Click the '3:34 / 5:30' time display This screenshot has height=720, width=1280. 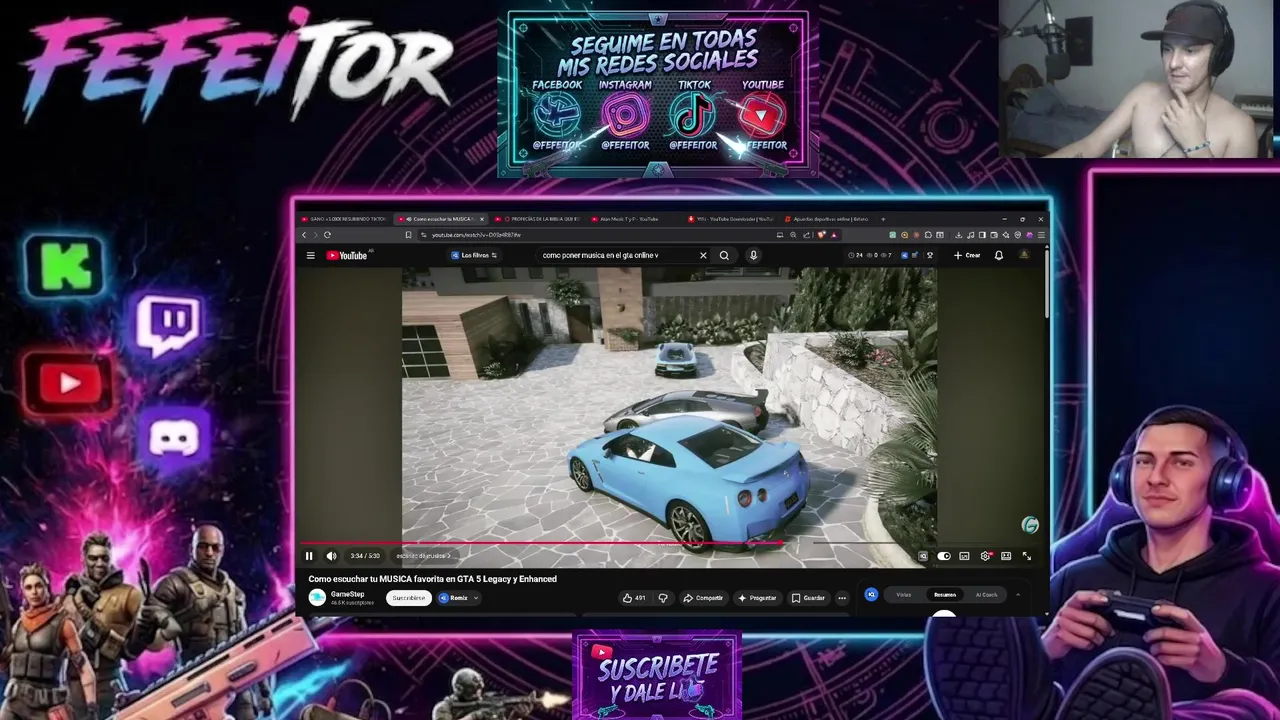pos(365,556)
